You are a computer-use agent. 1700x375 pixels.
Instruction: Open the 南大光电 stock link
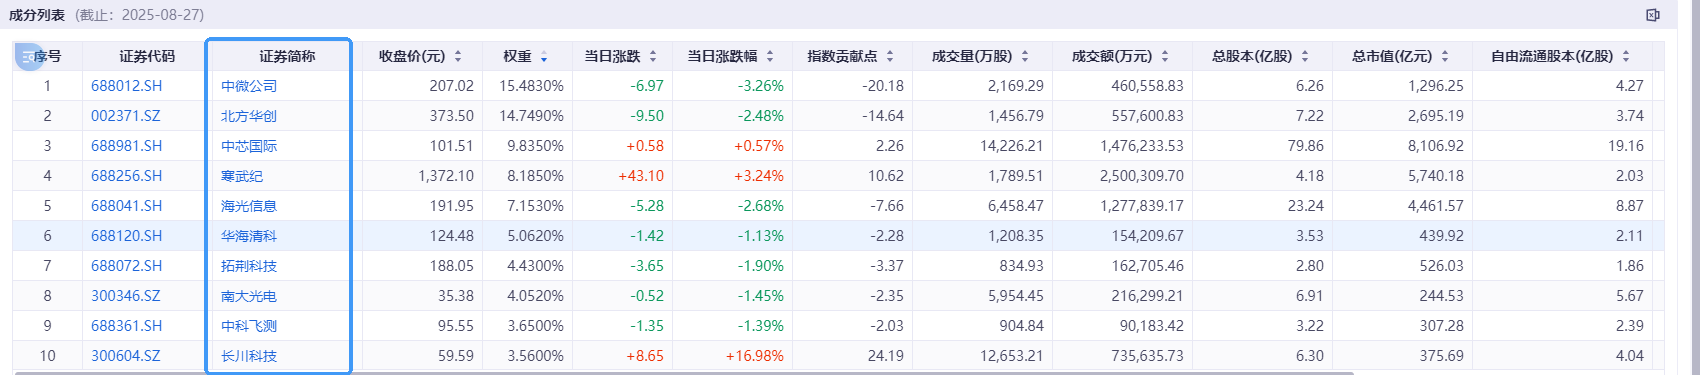coord(249,296)
